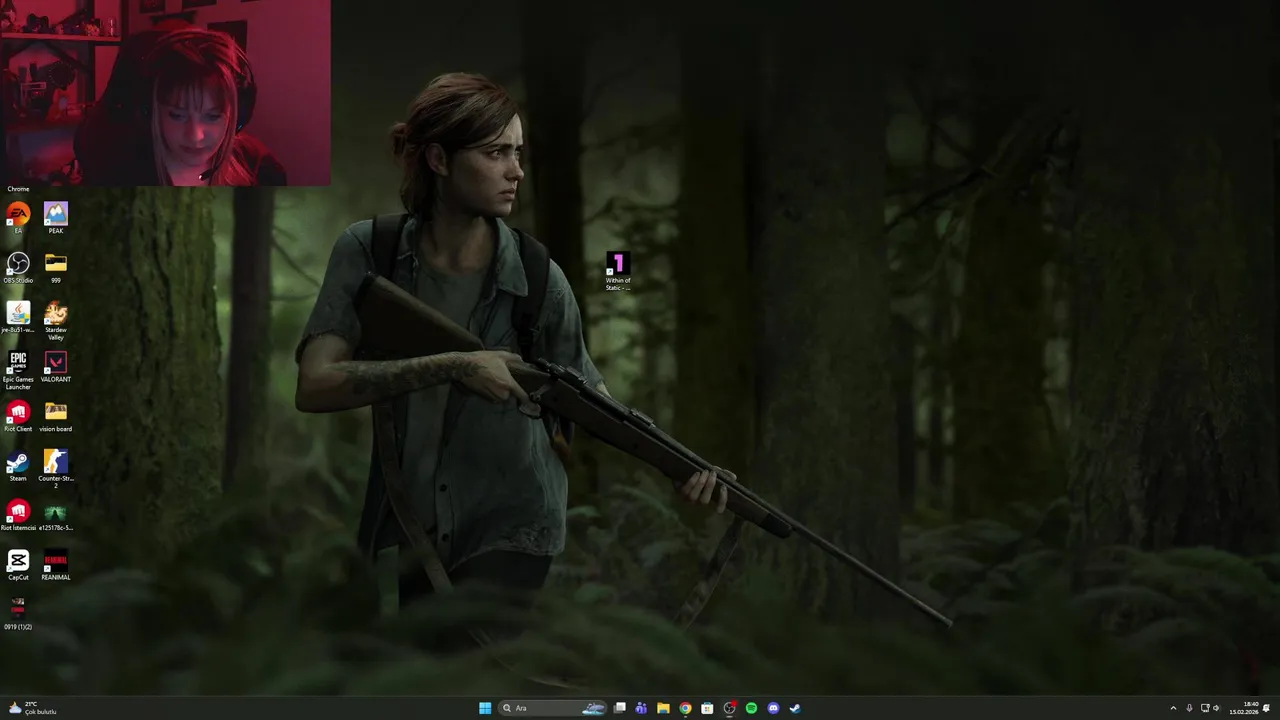Open the Windows Start menu
Viewport: 1280px width, 720px height.
click(x=485, y=708)
